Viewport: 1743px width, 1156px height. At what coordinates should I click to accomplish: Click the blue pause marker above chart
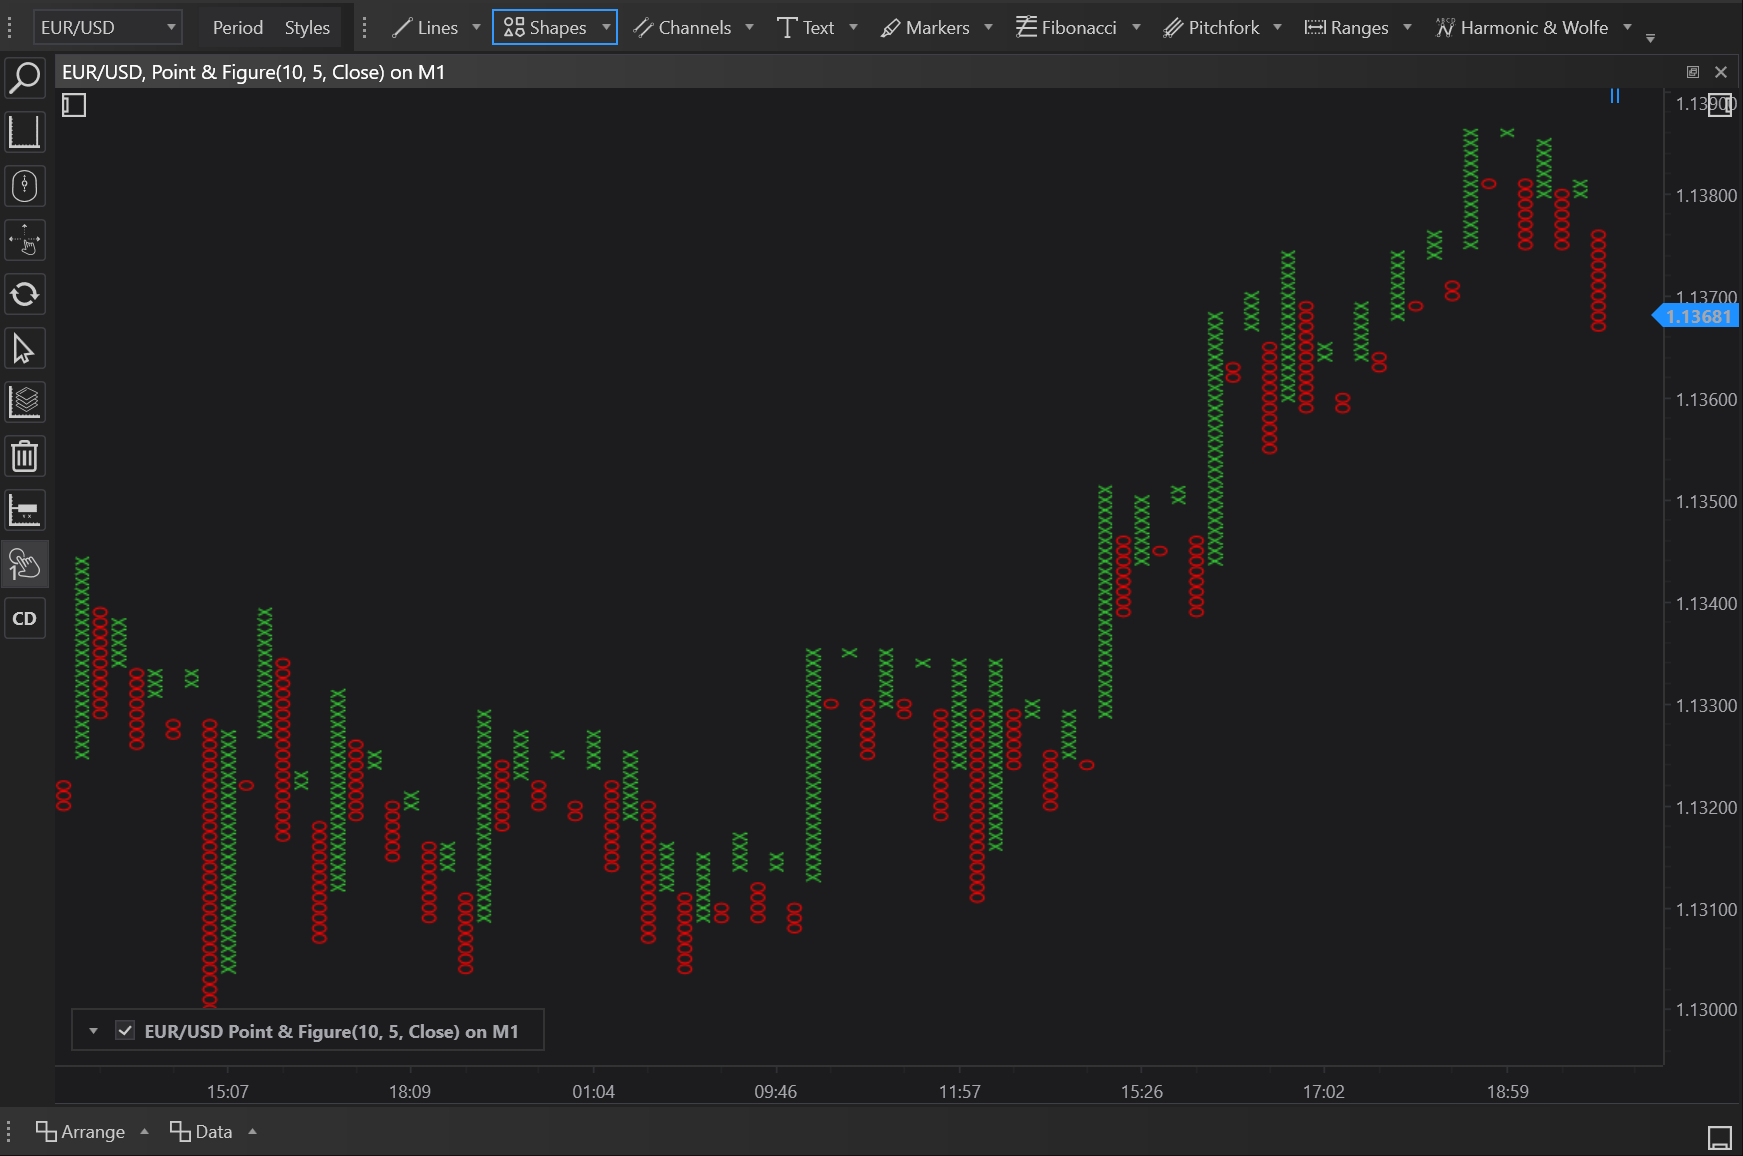coord(1614,96)
